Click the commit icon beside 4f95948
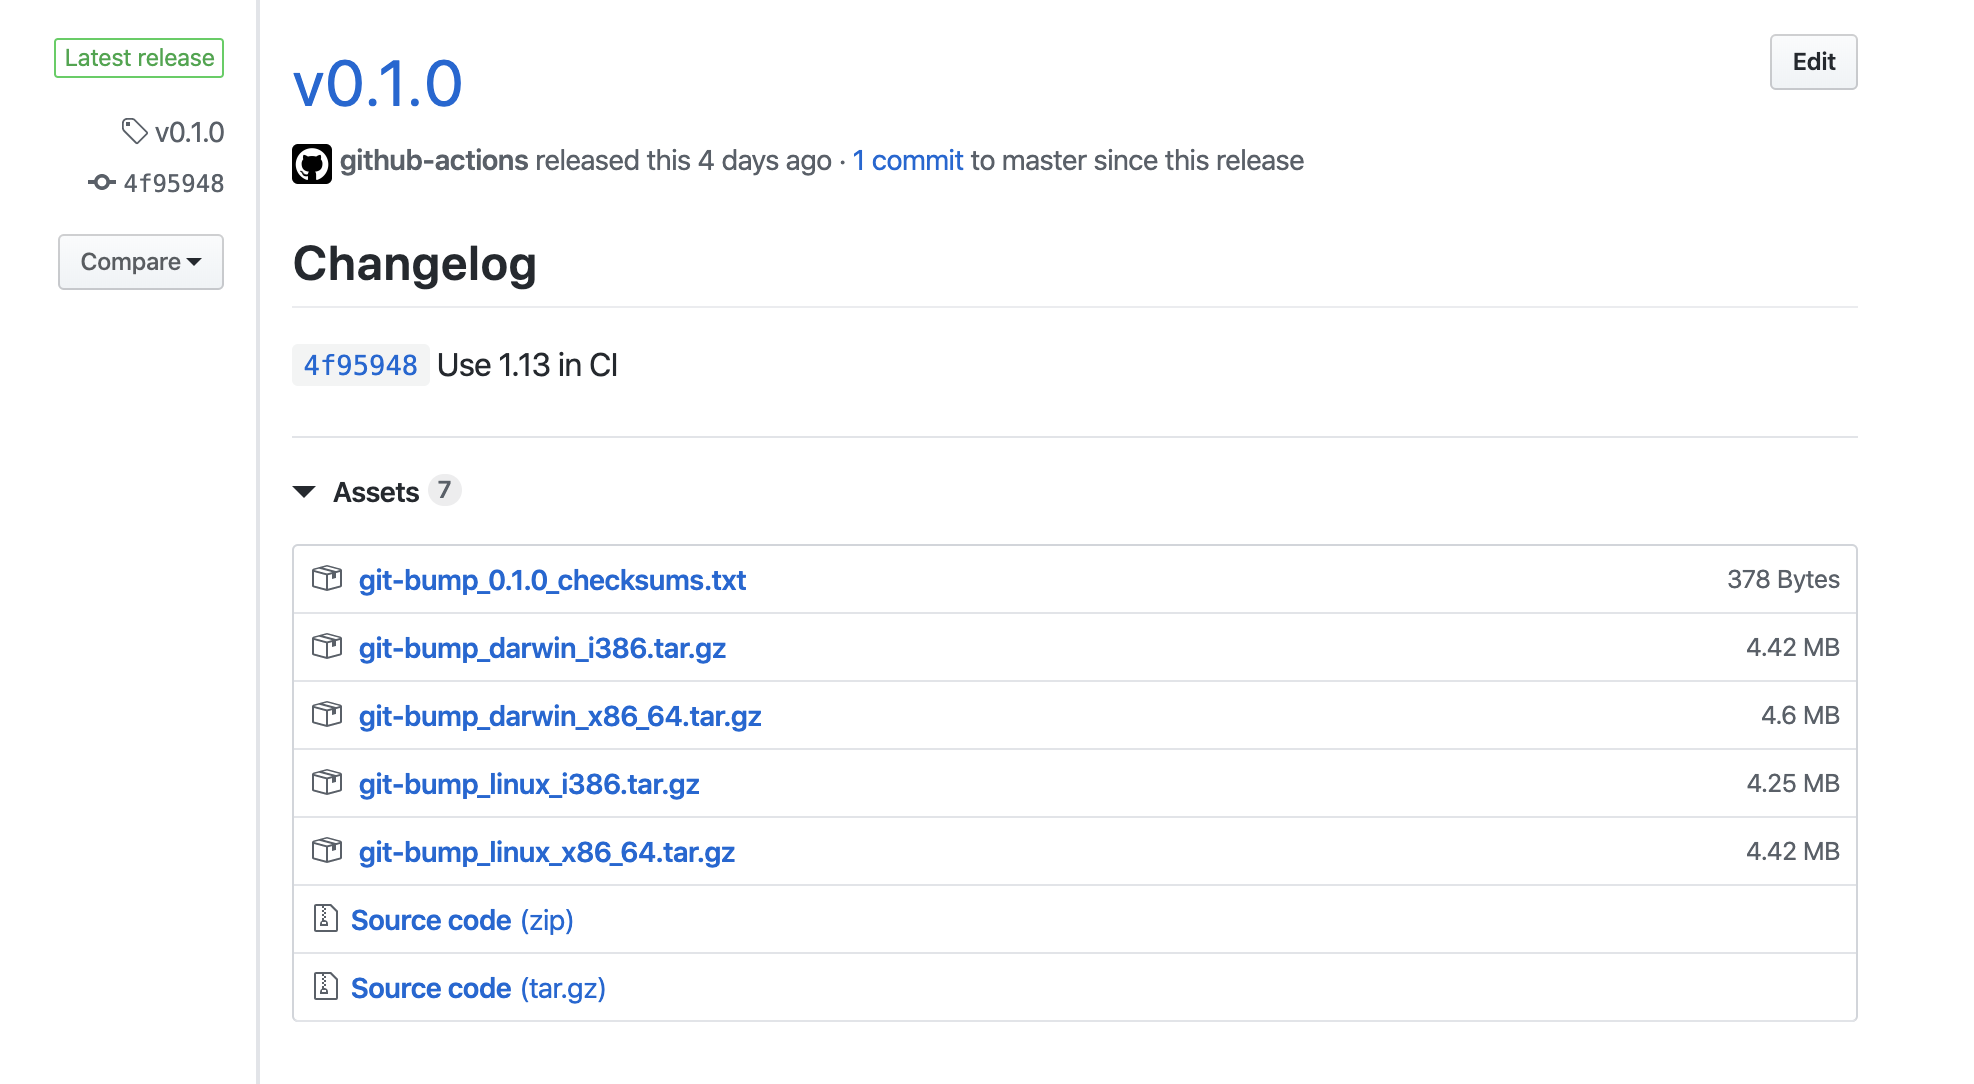 (x=101, y=182)
